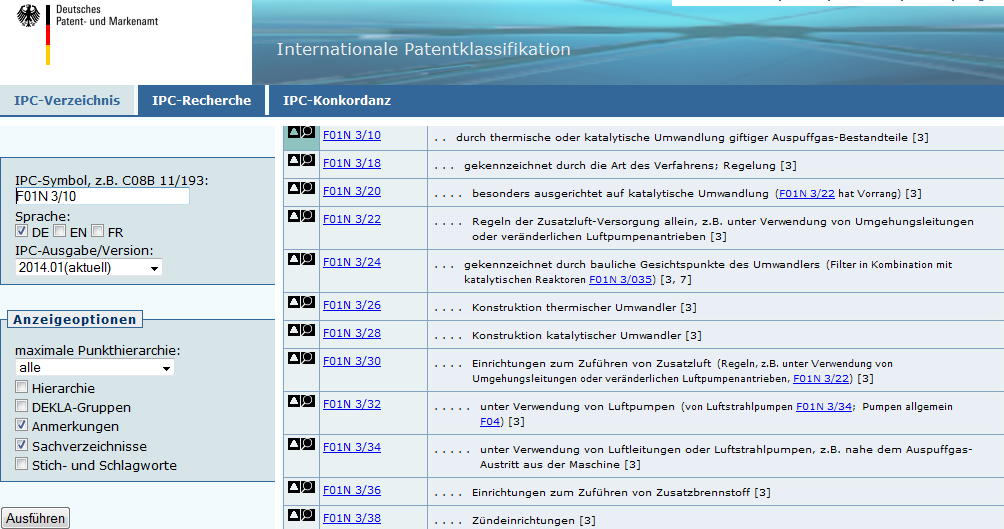
Task: Click the magnifier icon beside F01N 3/36
Action: (x=308, y=487)
